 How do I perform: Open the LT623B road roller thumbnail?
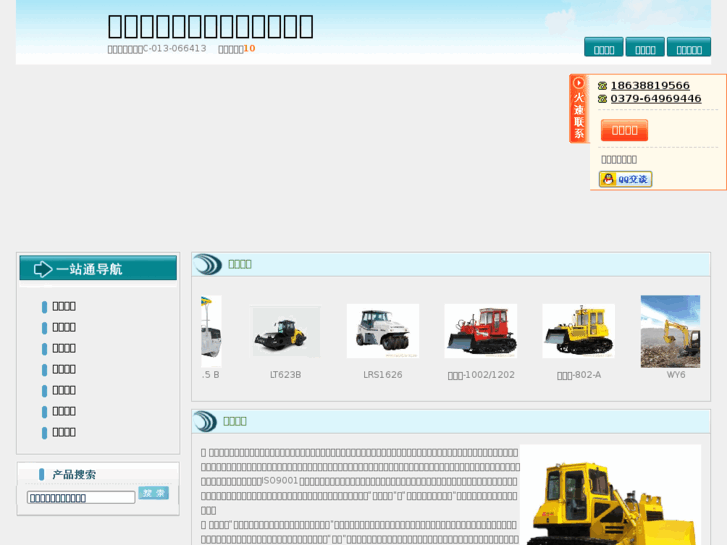pos(285,331)
